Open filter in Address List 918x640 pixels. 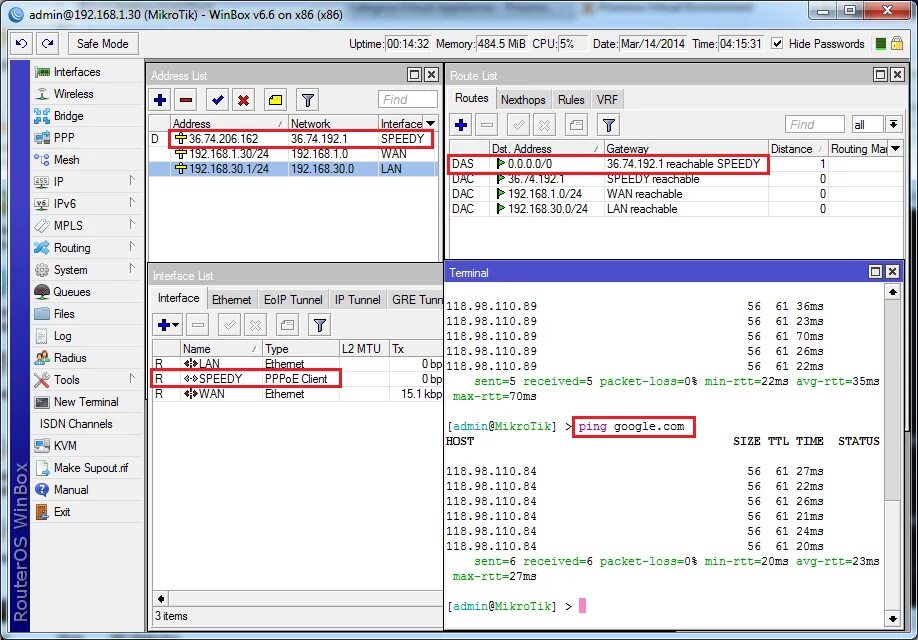pos(308,100)
